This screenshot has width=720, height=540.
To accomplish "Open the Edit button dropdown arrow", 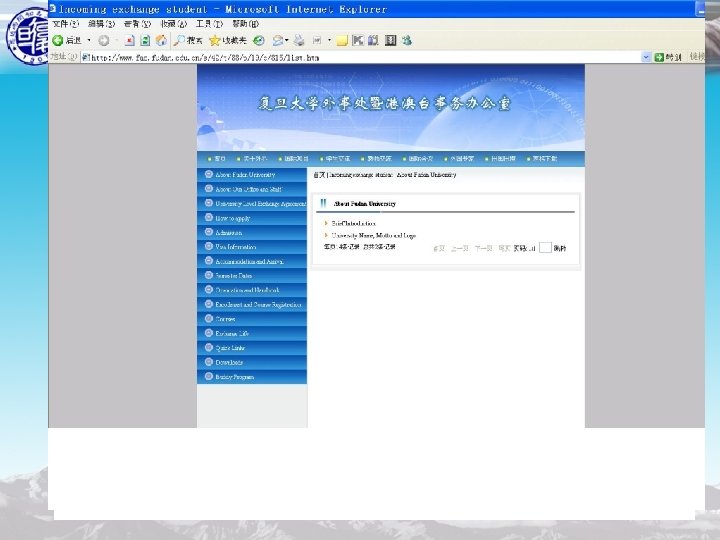I will (x=329, y=41).
